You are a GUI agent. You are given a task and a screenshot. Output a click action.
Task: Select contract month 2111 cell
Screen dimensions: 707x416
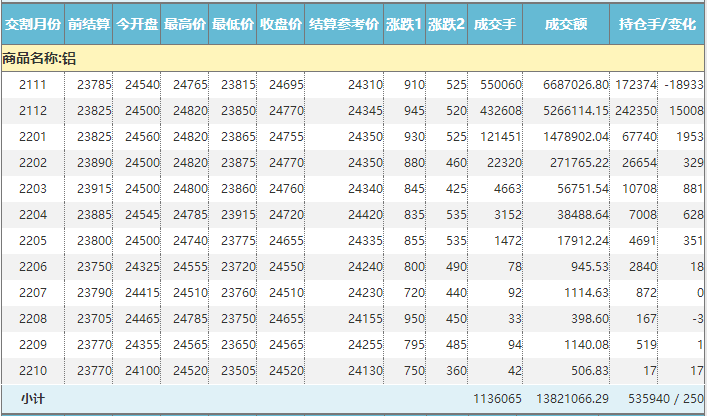click(x=33, y=86)
